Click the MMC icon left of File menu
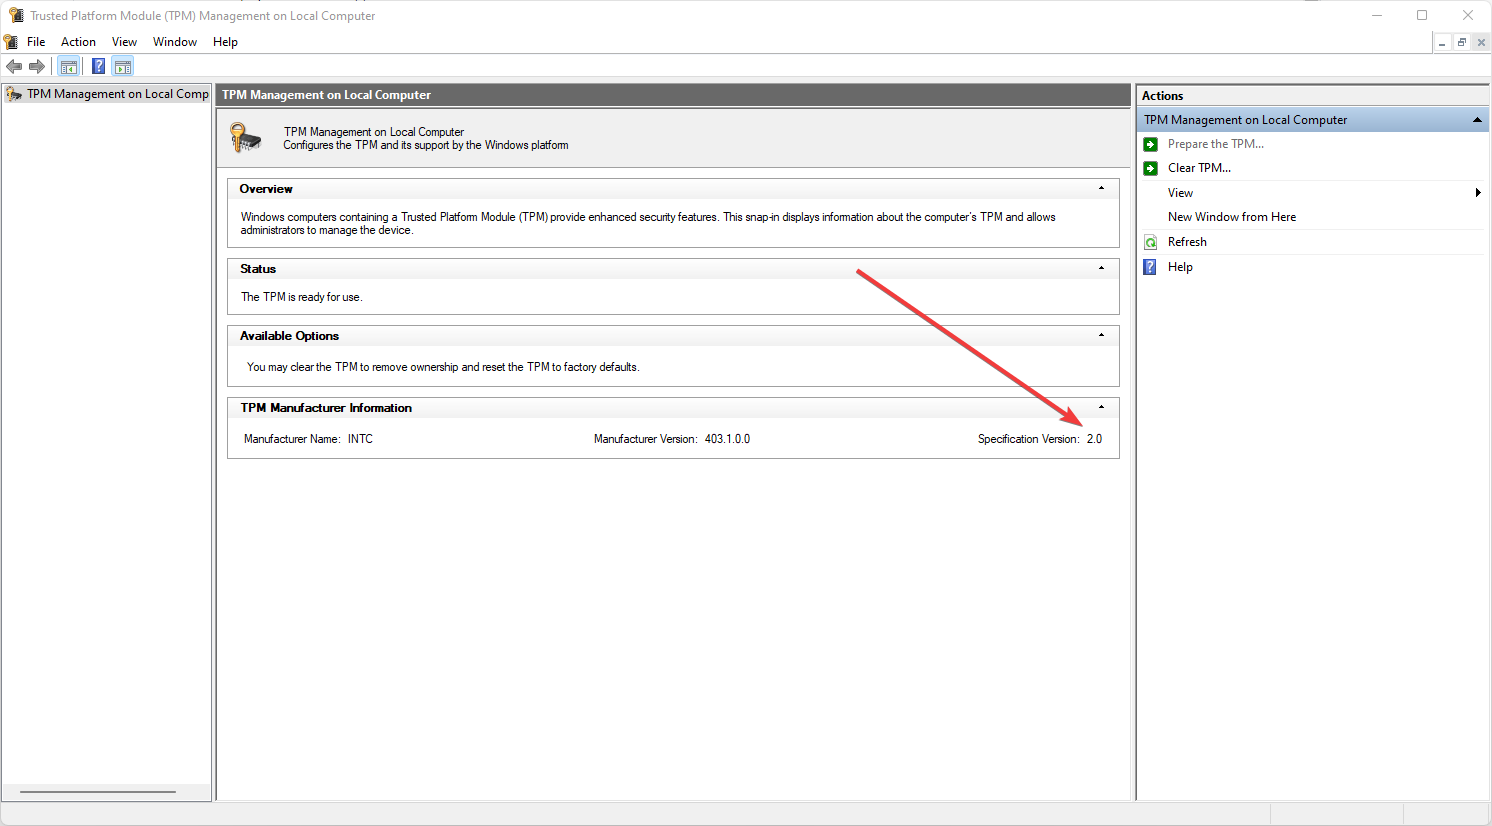This screenshot has width=1492, height=826. [11, 42]
